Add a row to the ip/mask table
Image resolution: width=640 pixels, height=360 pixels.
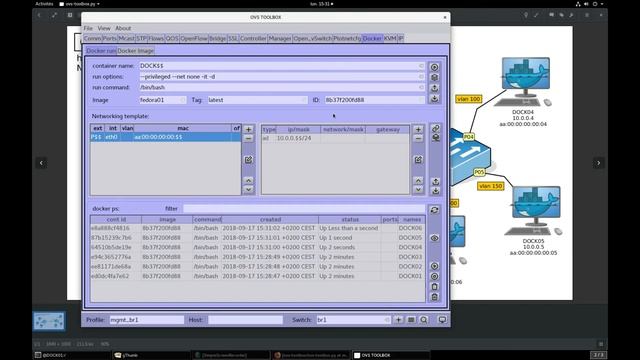tap(418, 129)
